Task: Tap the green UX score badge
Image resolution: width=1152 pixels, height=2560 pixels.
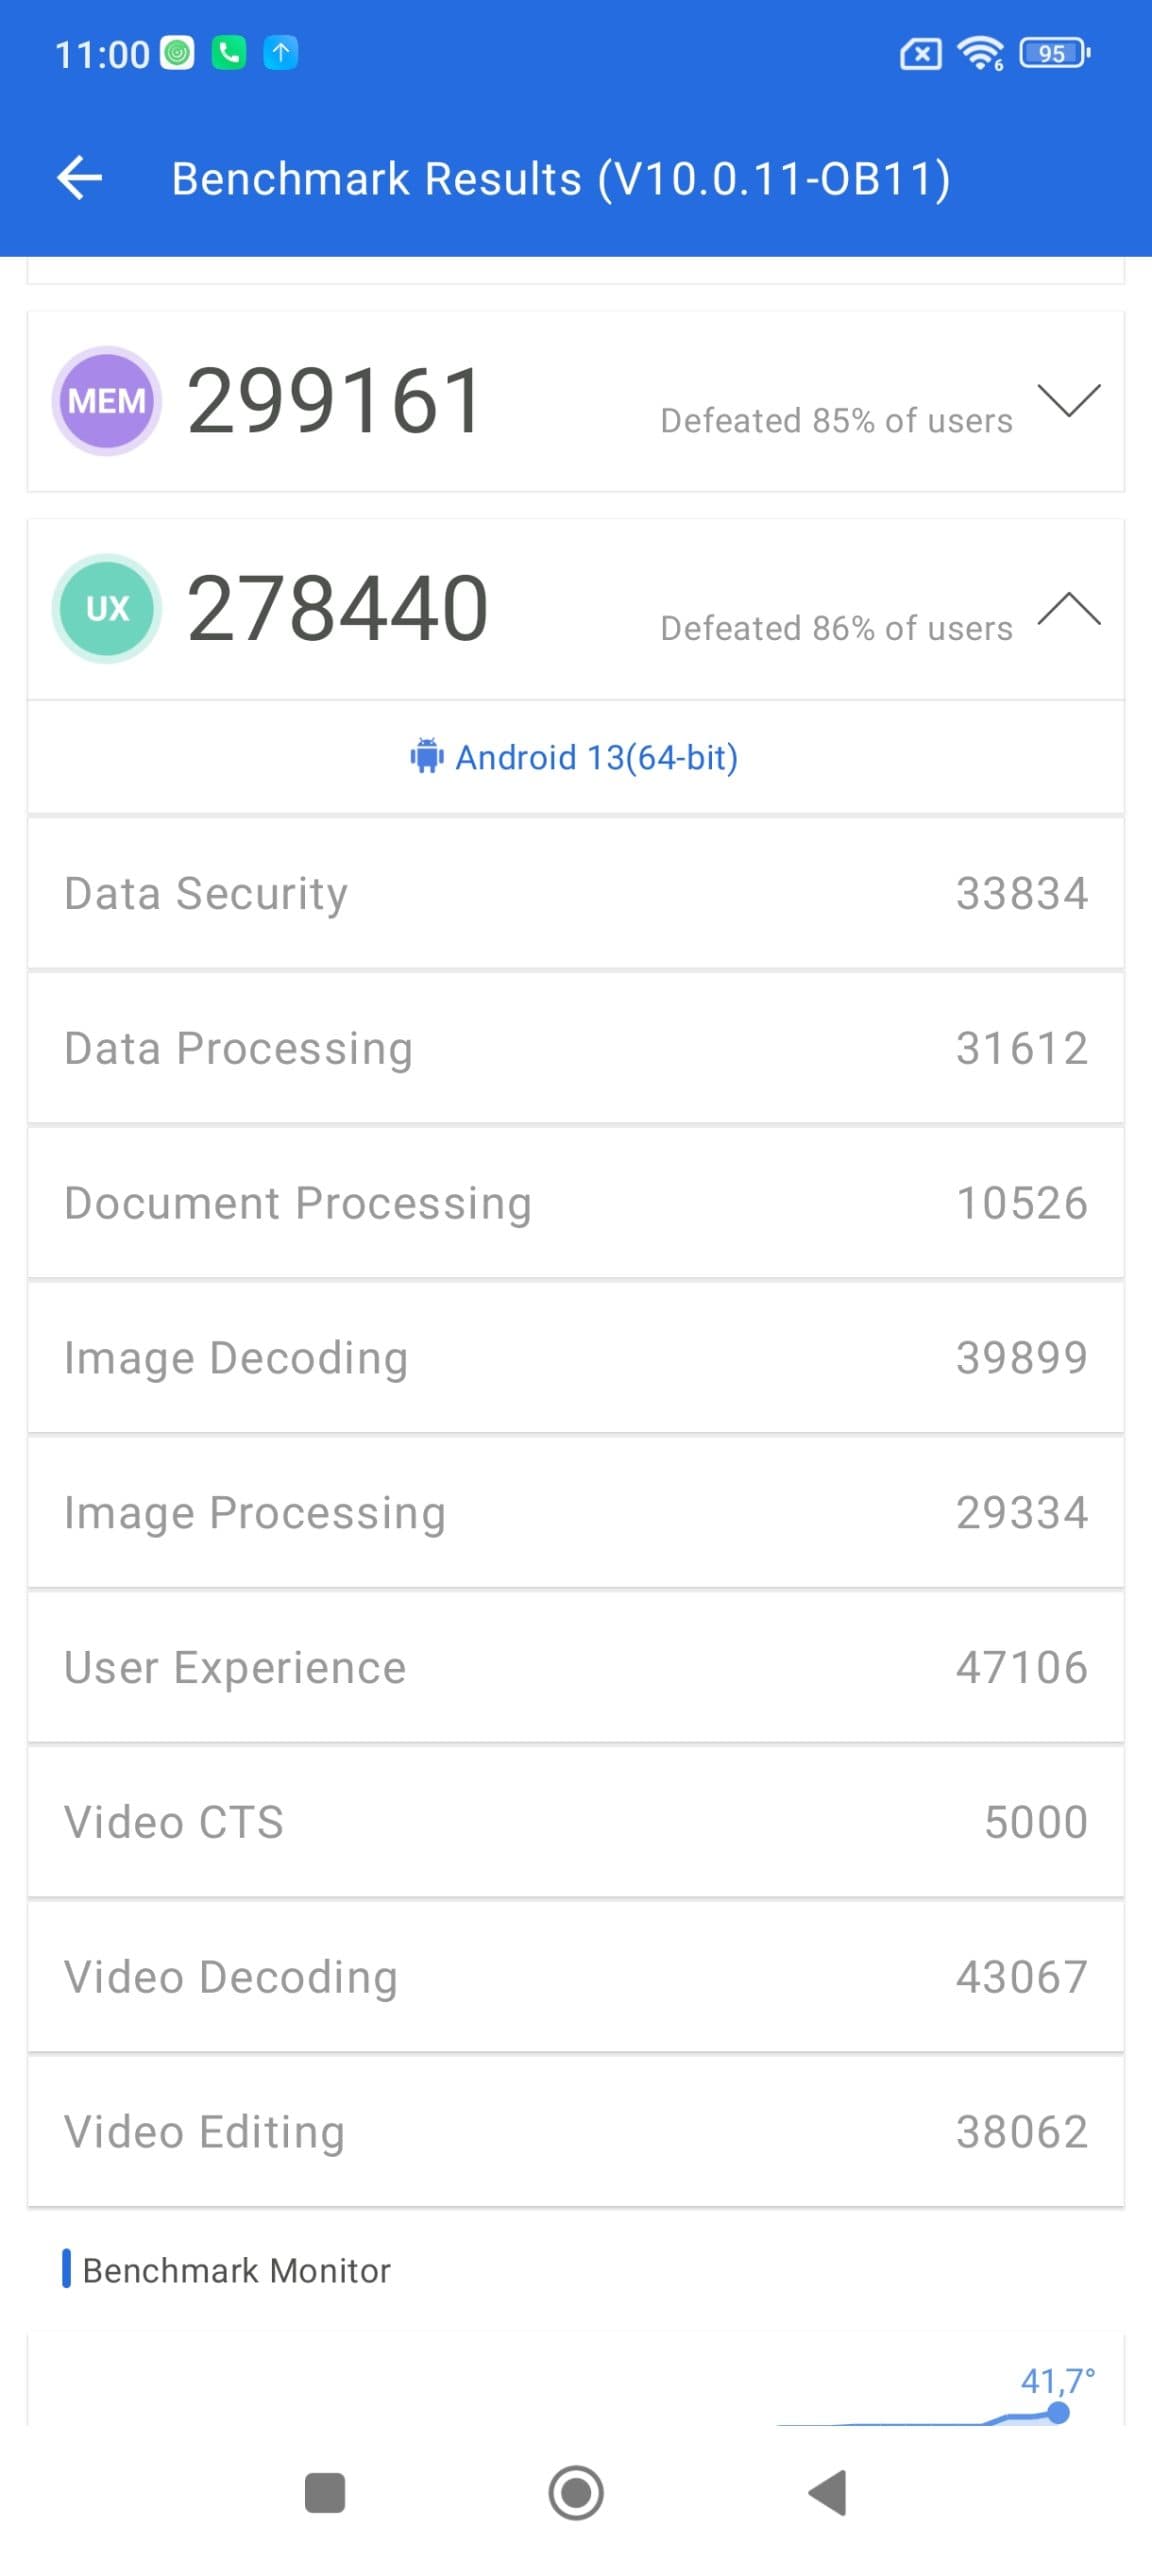Action: coord(106,608)
